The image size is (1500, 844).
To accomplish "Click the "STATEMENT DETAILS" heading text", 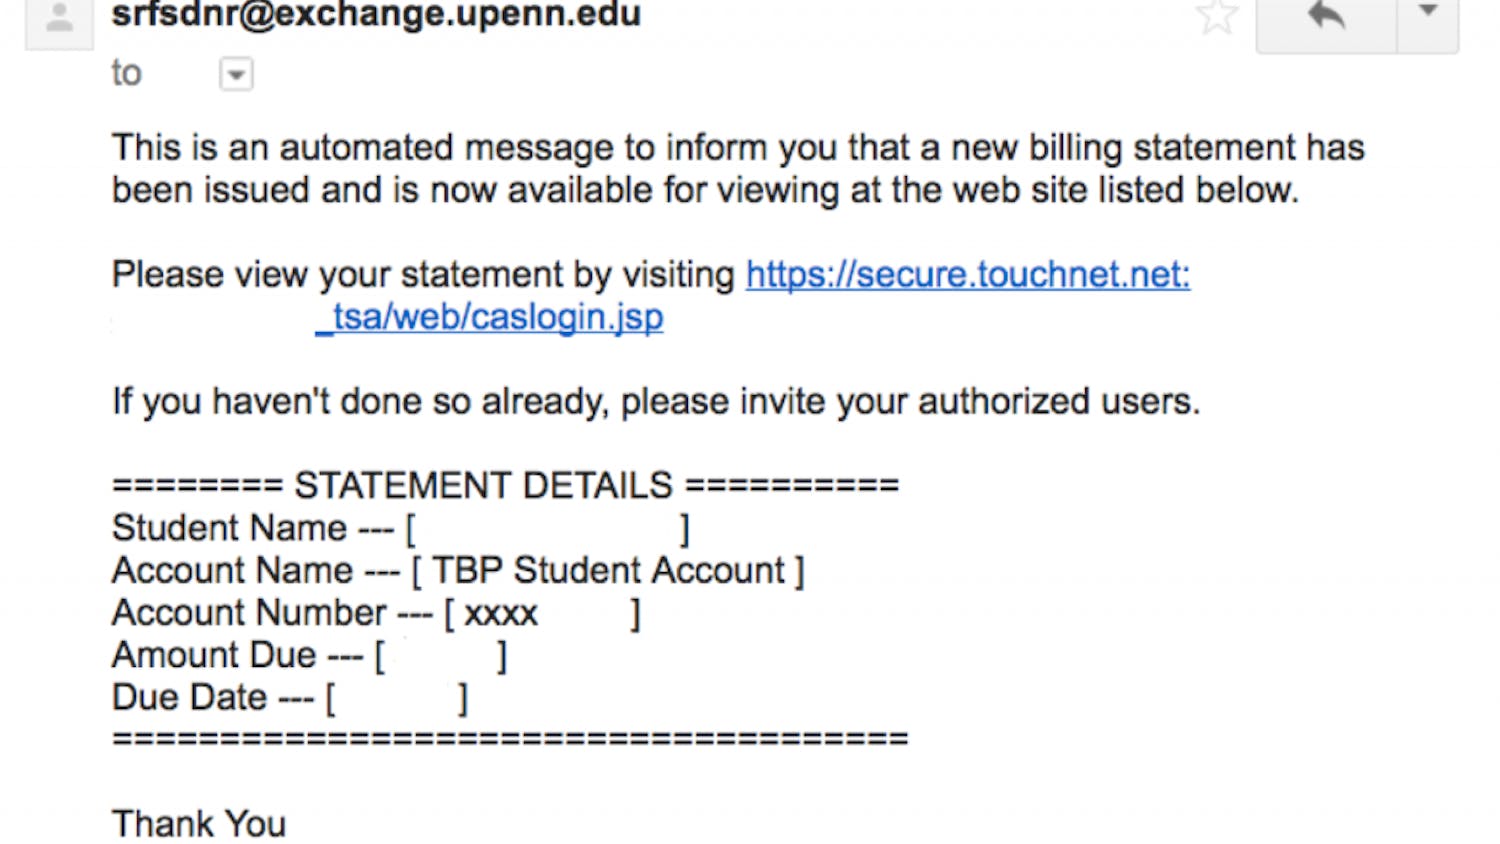I will pyautogui.click(x=483, y=486).
